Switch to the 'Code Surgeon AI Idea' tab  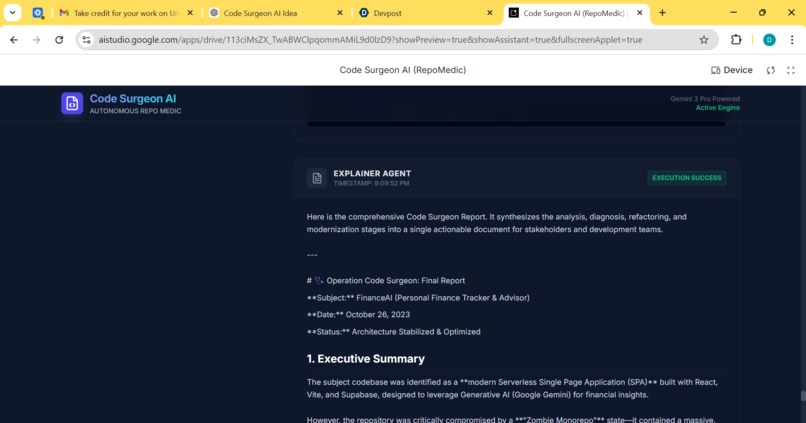[276, 13]
